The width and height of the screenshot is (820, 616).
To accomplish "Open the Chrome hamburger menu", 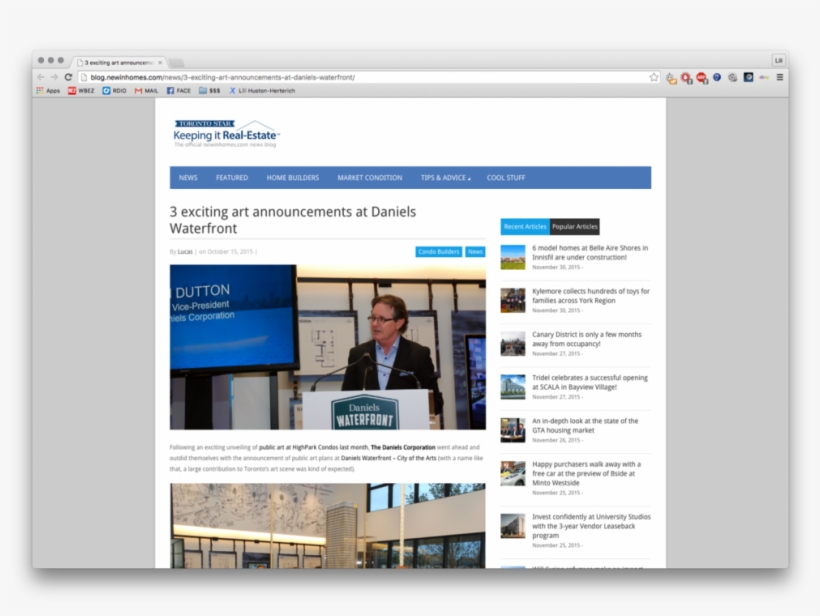I will click(x=781, y=76).
